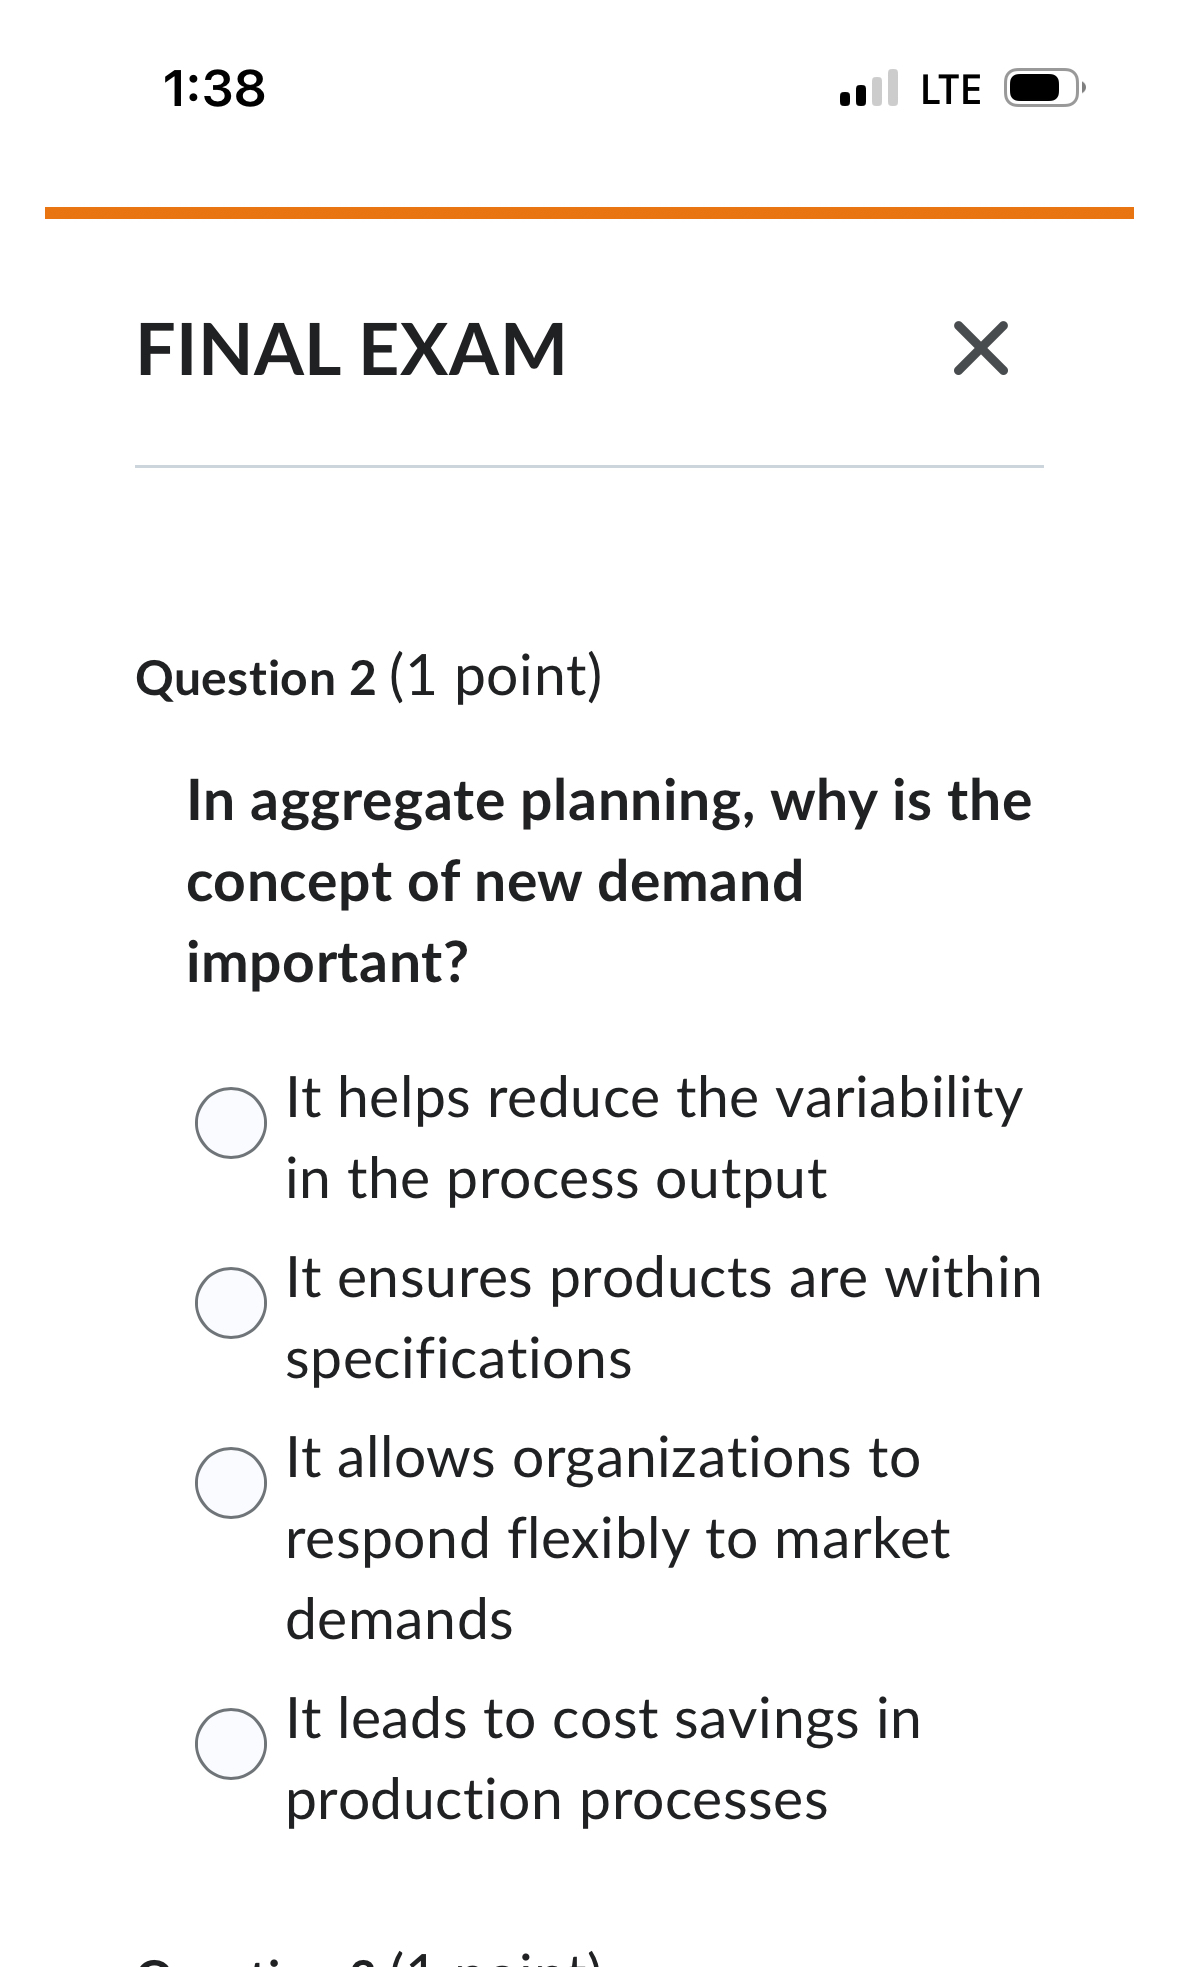Click the FINAL EXAM title
The height and width of the screenshot is (1967, 1179).
point(351,349)
